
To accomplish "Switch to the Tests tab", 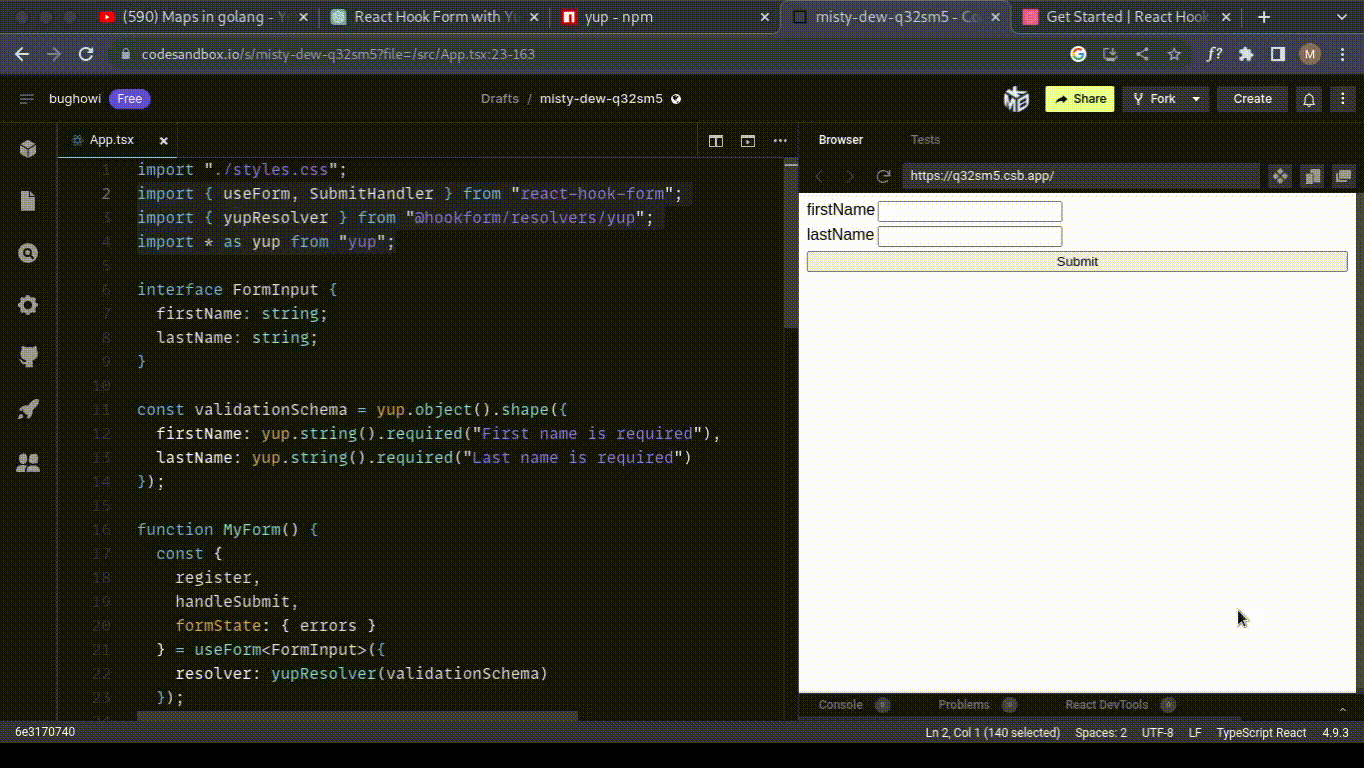I will click(925, 140).
